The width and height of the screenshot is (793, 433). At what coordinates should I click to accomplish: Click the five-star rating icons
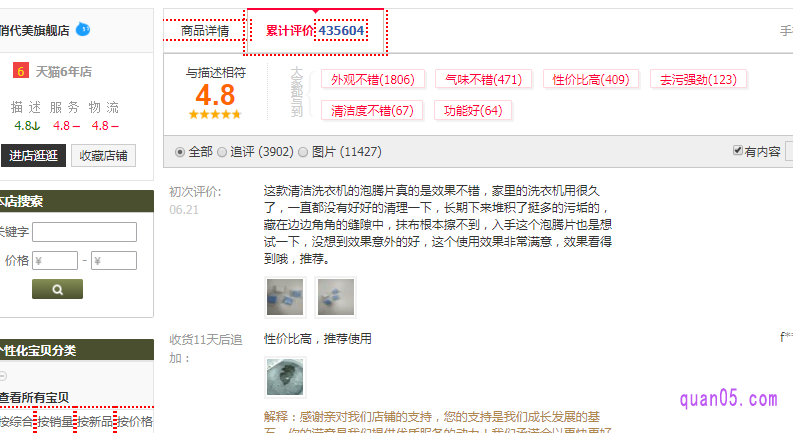tap(215, 114)
